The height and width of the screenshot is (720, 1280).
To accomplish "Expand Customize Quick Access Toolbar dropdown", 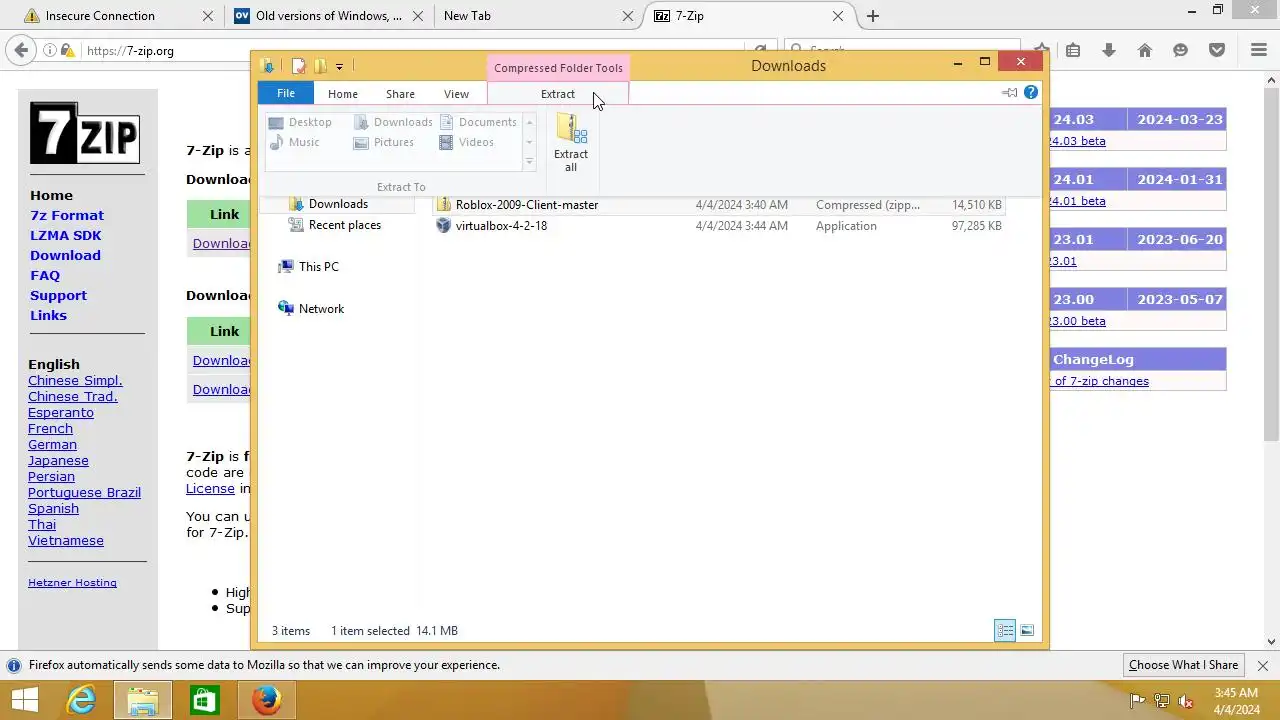I will pyautogui.click(x=340, y=67).
